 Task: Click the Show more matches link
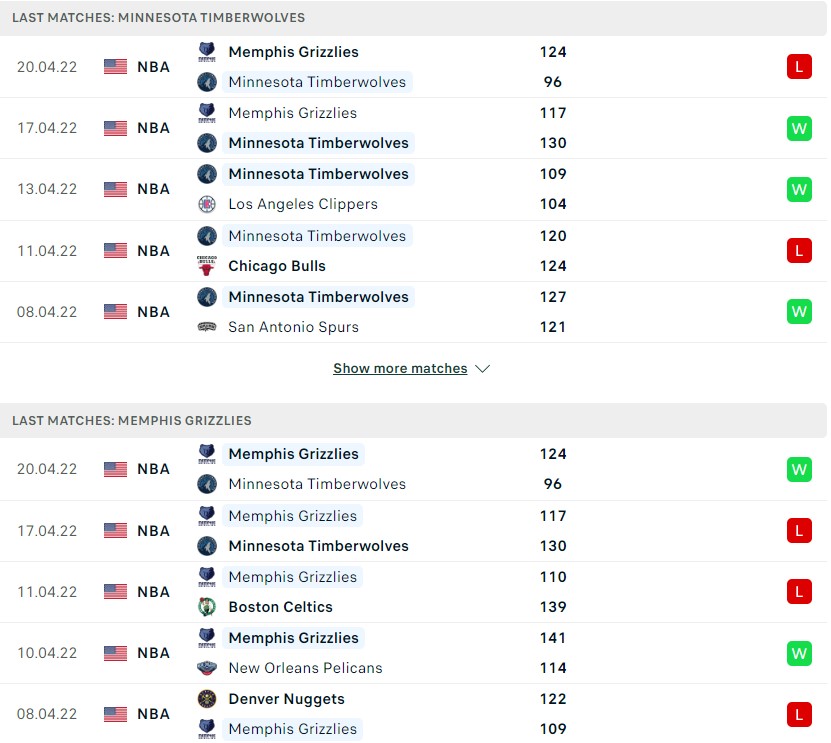tap(400, 368)
